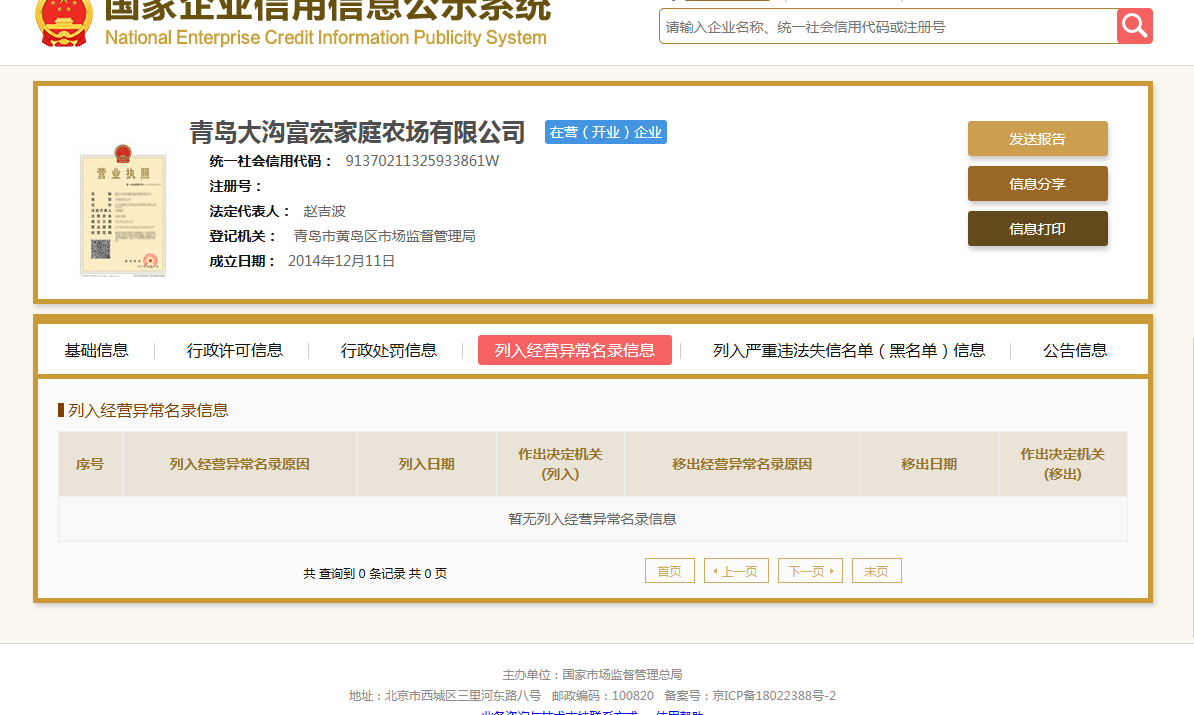
Task: Go to 首页 in pagination
Action: 669,571
